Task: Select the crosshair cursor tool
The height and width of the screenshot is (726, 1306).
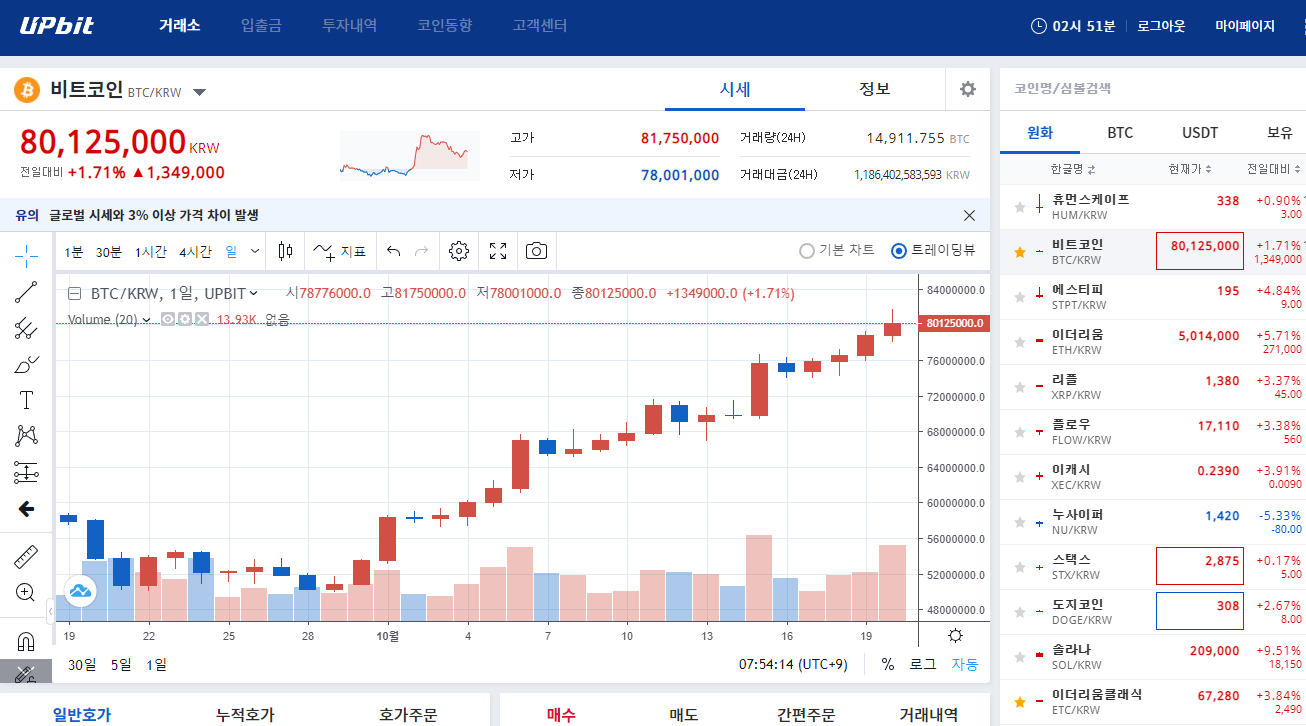Action: tap(26, 255)
